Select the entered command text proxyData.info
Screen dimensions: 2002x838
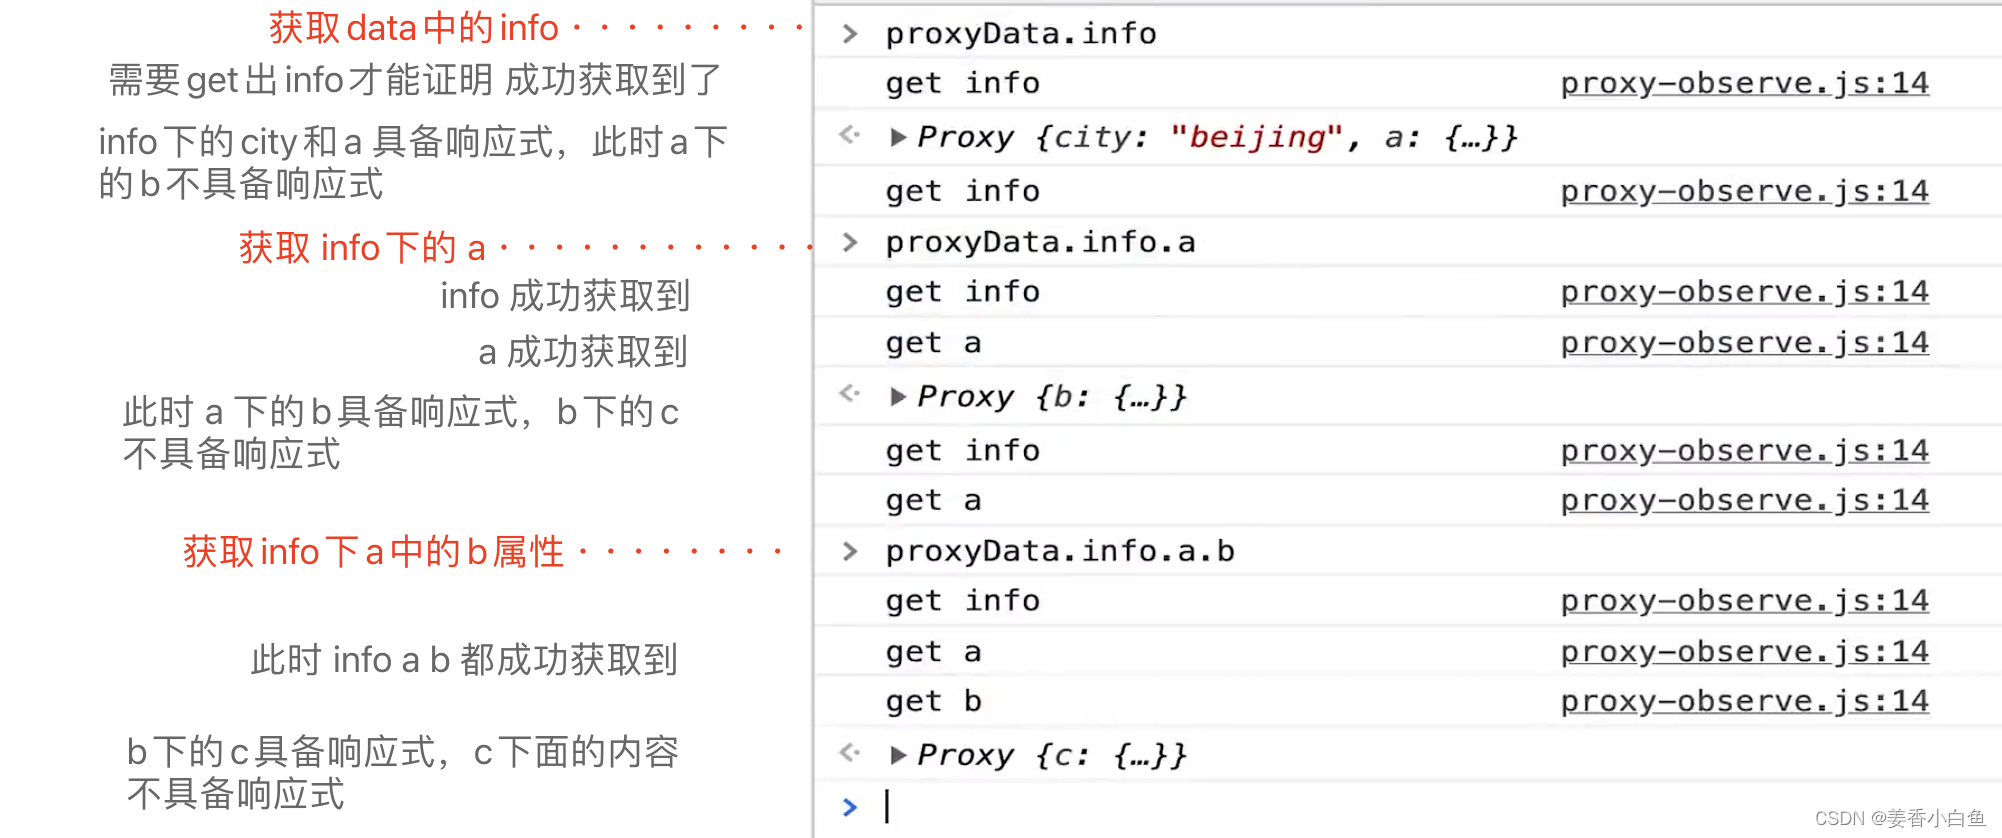tap(1021, 34)
